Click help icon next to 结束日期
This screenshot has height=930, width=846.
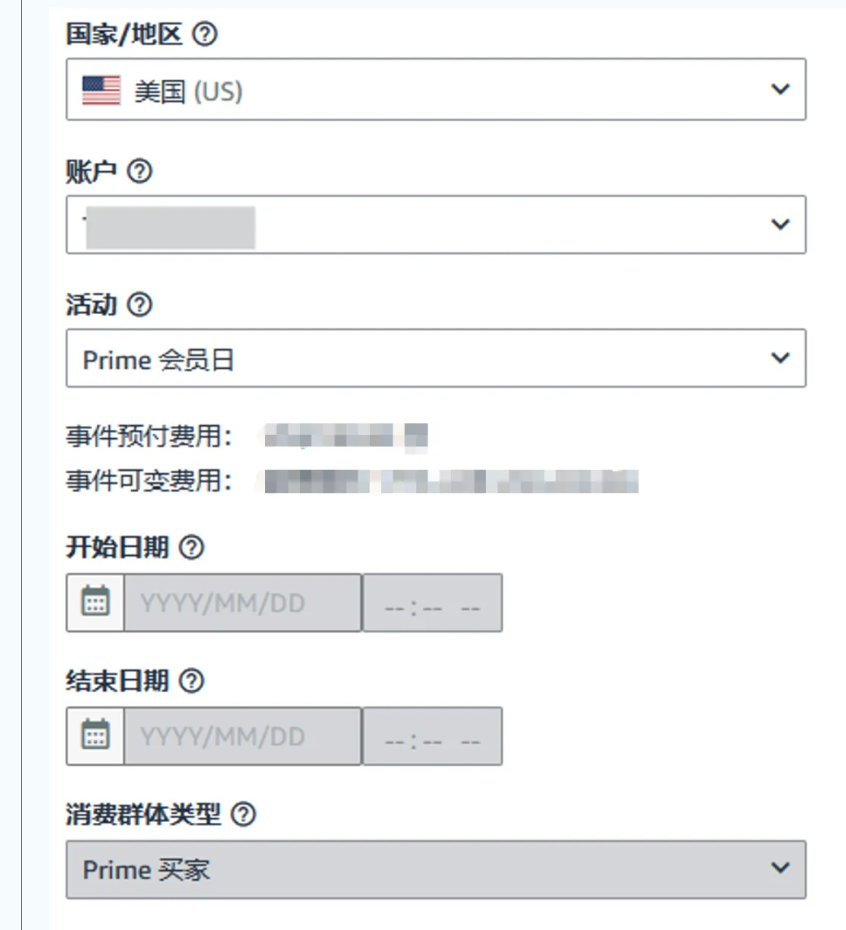tap(192, 682)
